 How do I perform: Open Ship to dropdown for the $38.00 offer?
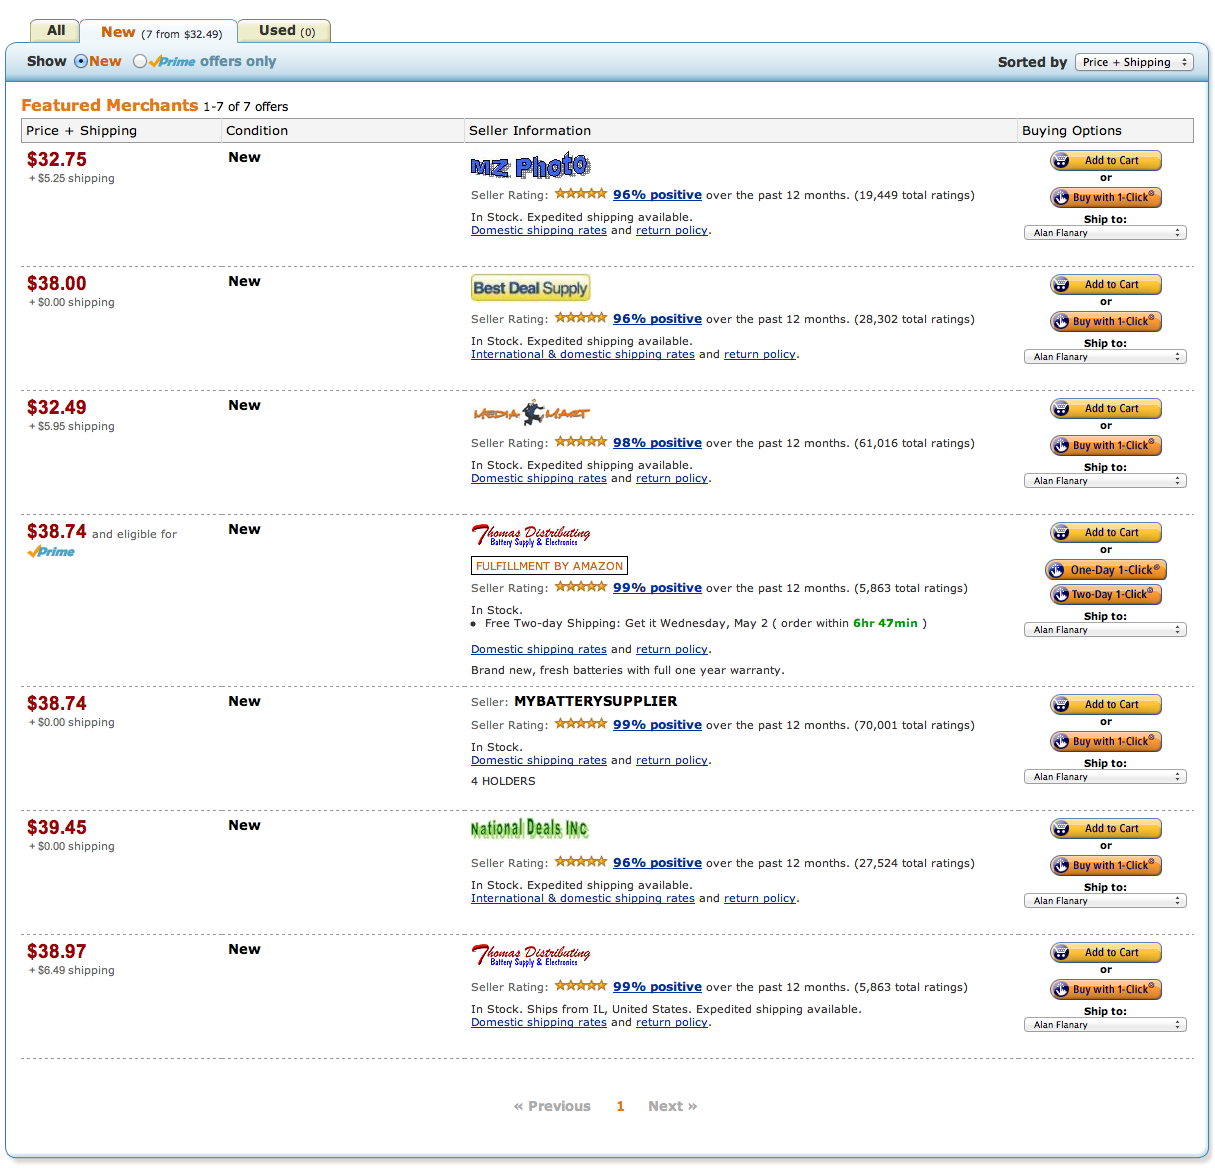pyautogui.click(x=1105, y=357)
